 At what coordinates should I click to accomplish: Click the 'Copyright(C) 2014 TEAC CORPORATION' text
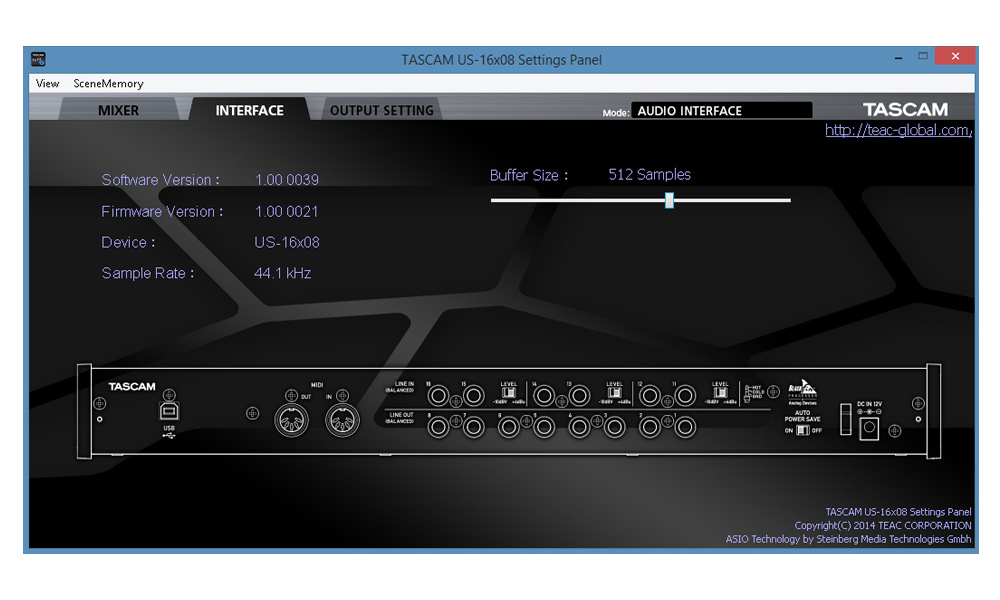[883, 525]
